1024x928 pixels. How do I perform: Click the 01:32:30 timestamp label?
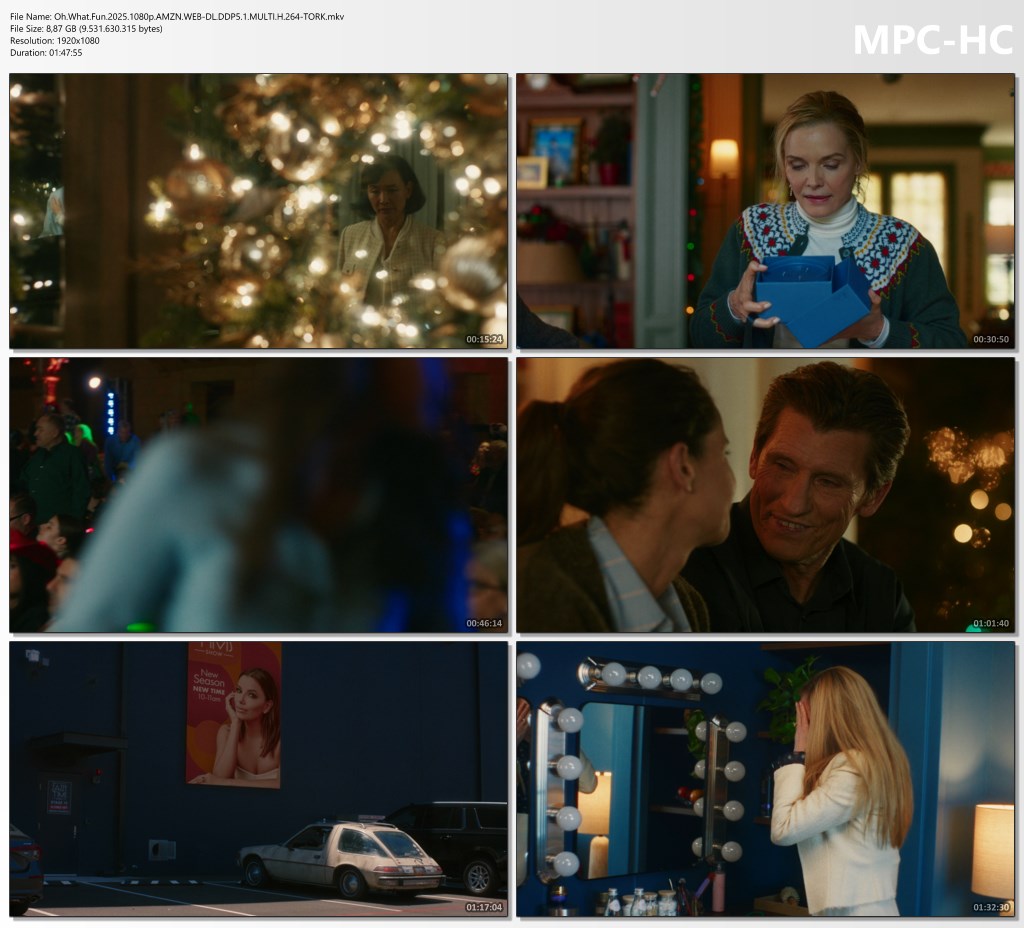tap(991, 907)
